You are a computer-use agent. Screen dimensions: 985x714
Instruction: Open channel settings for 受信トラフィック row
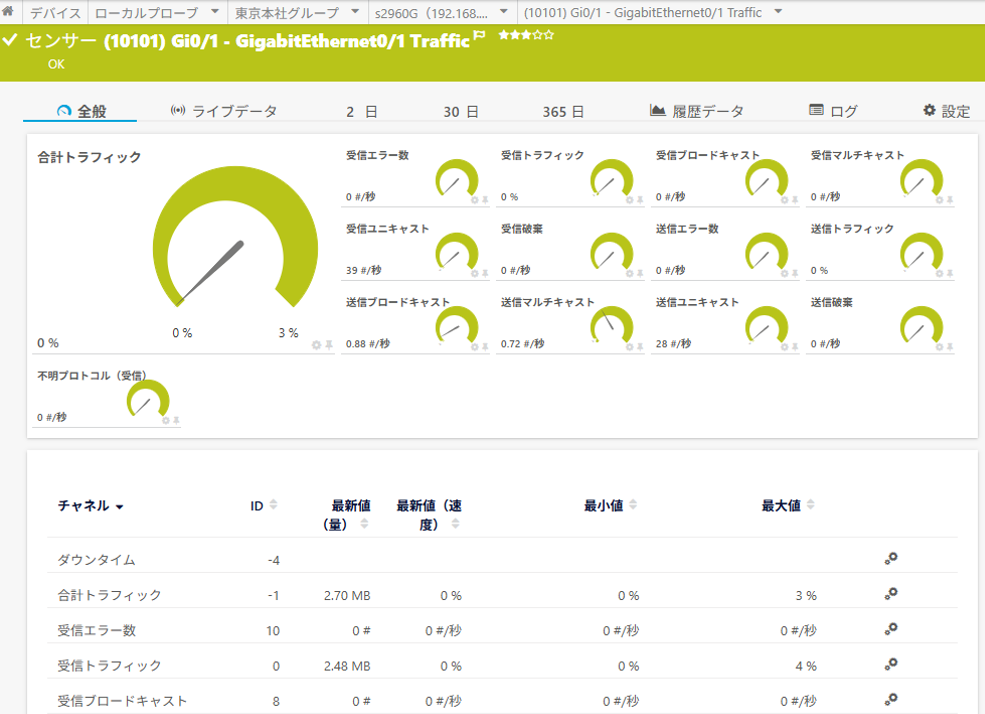890,664
